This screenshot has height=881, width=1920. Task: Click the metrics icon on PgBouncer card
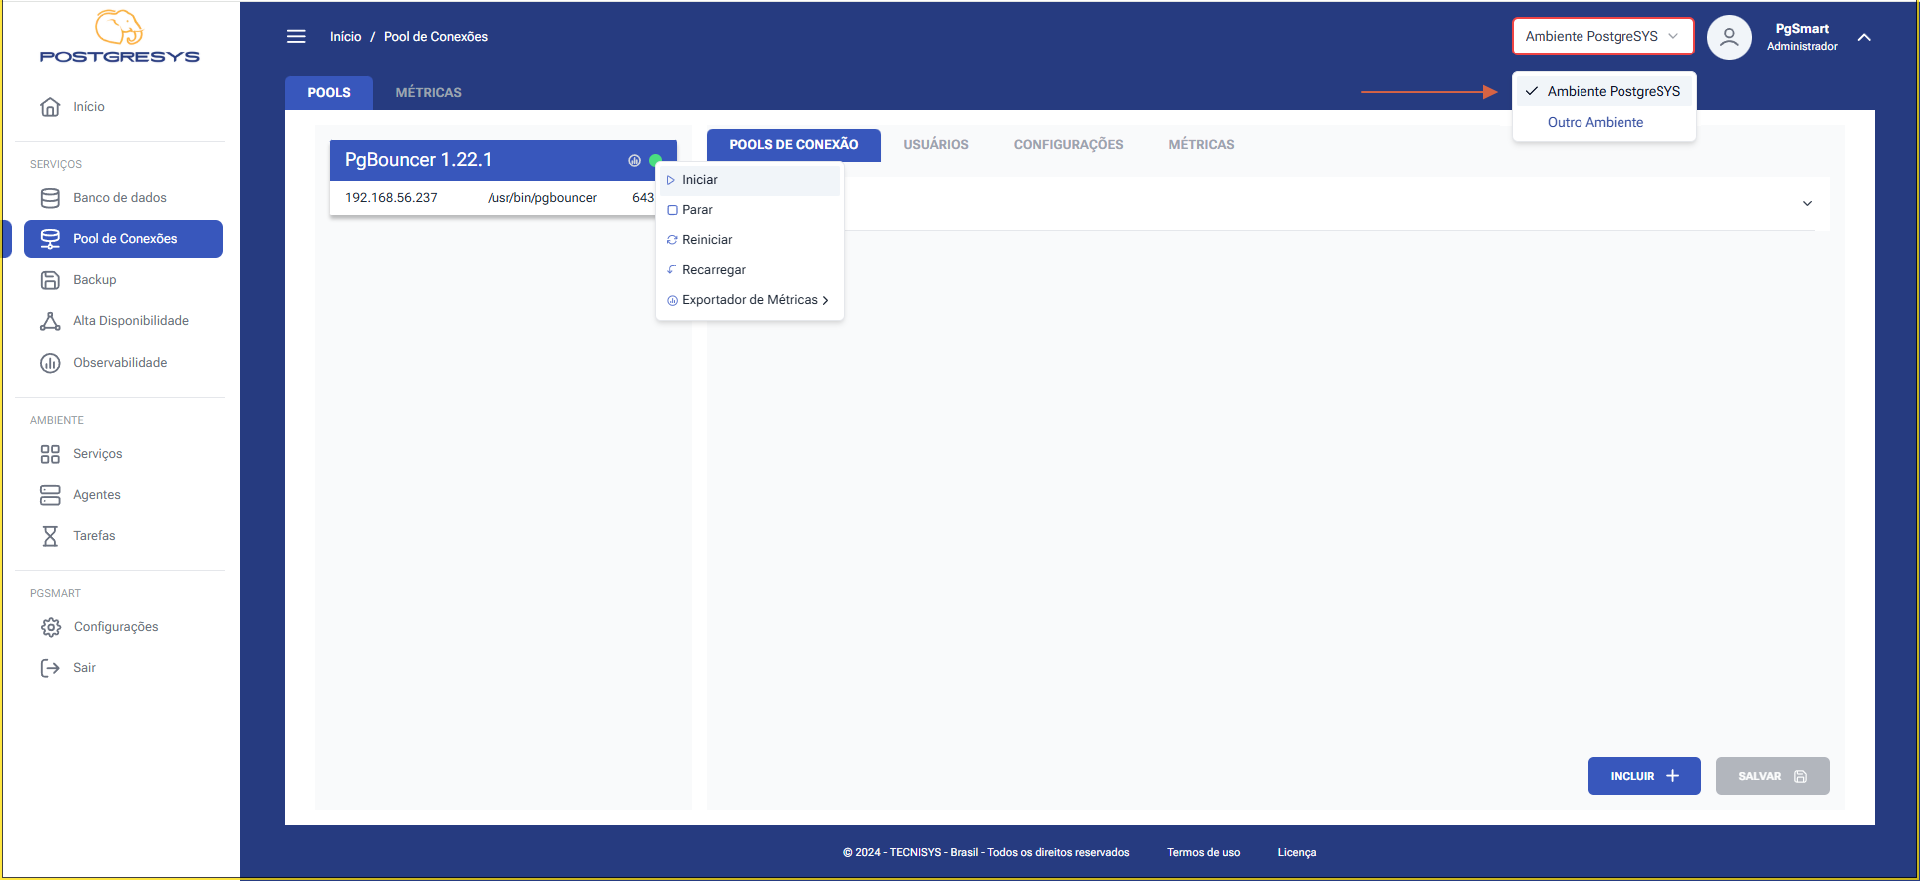point(634,160)
